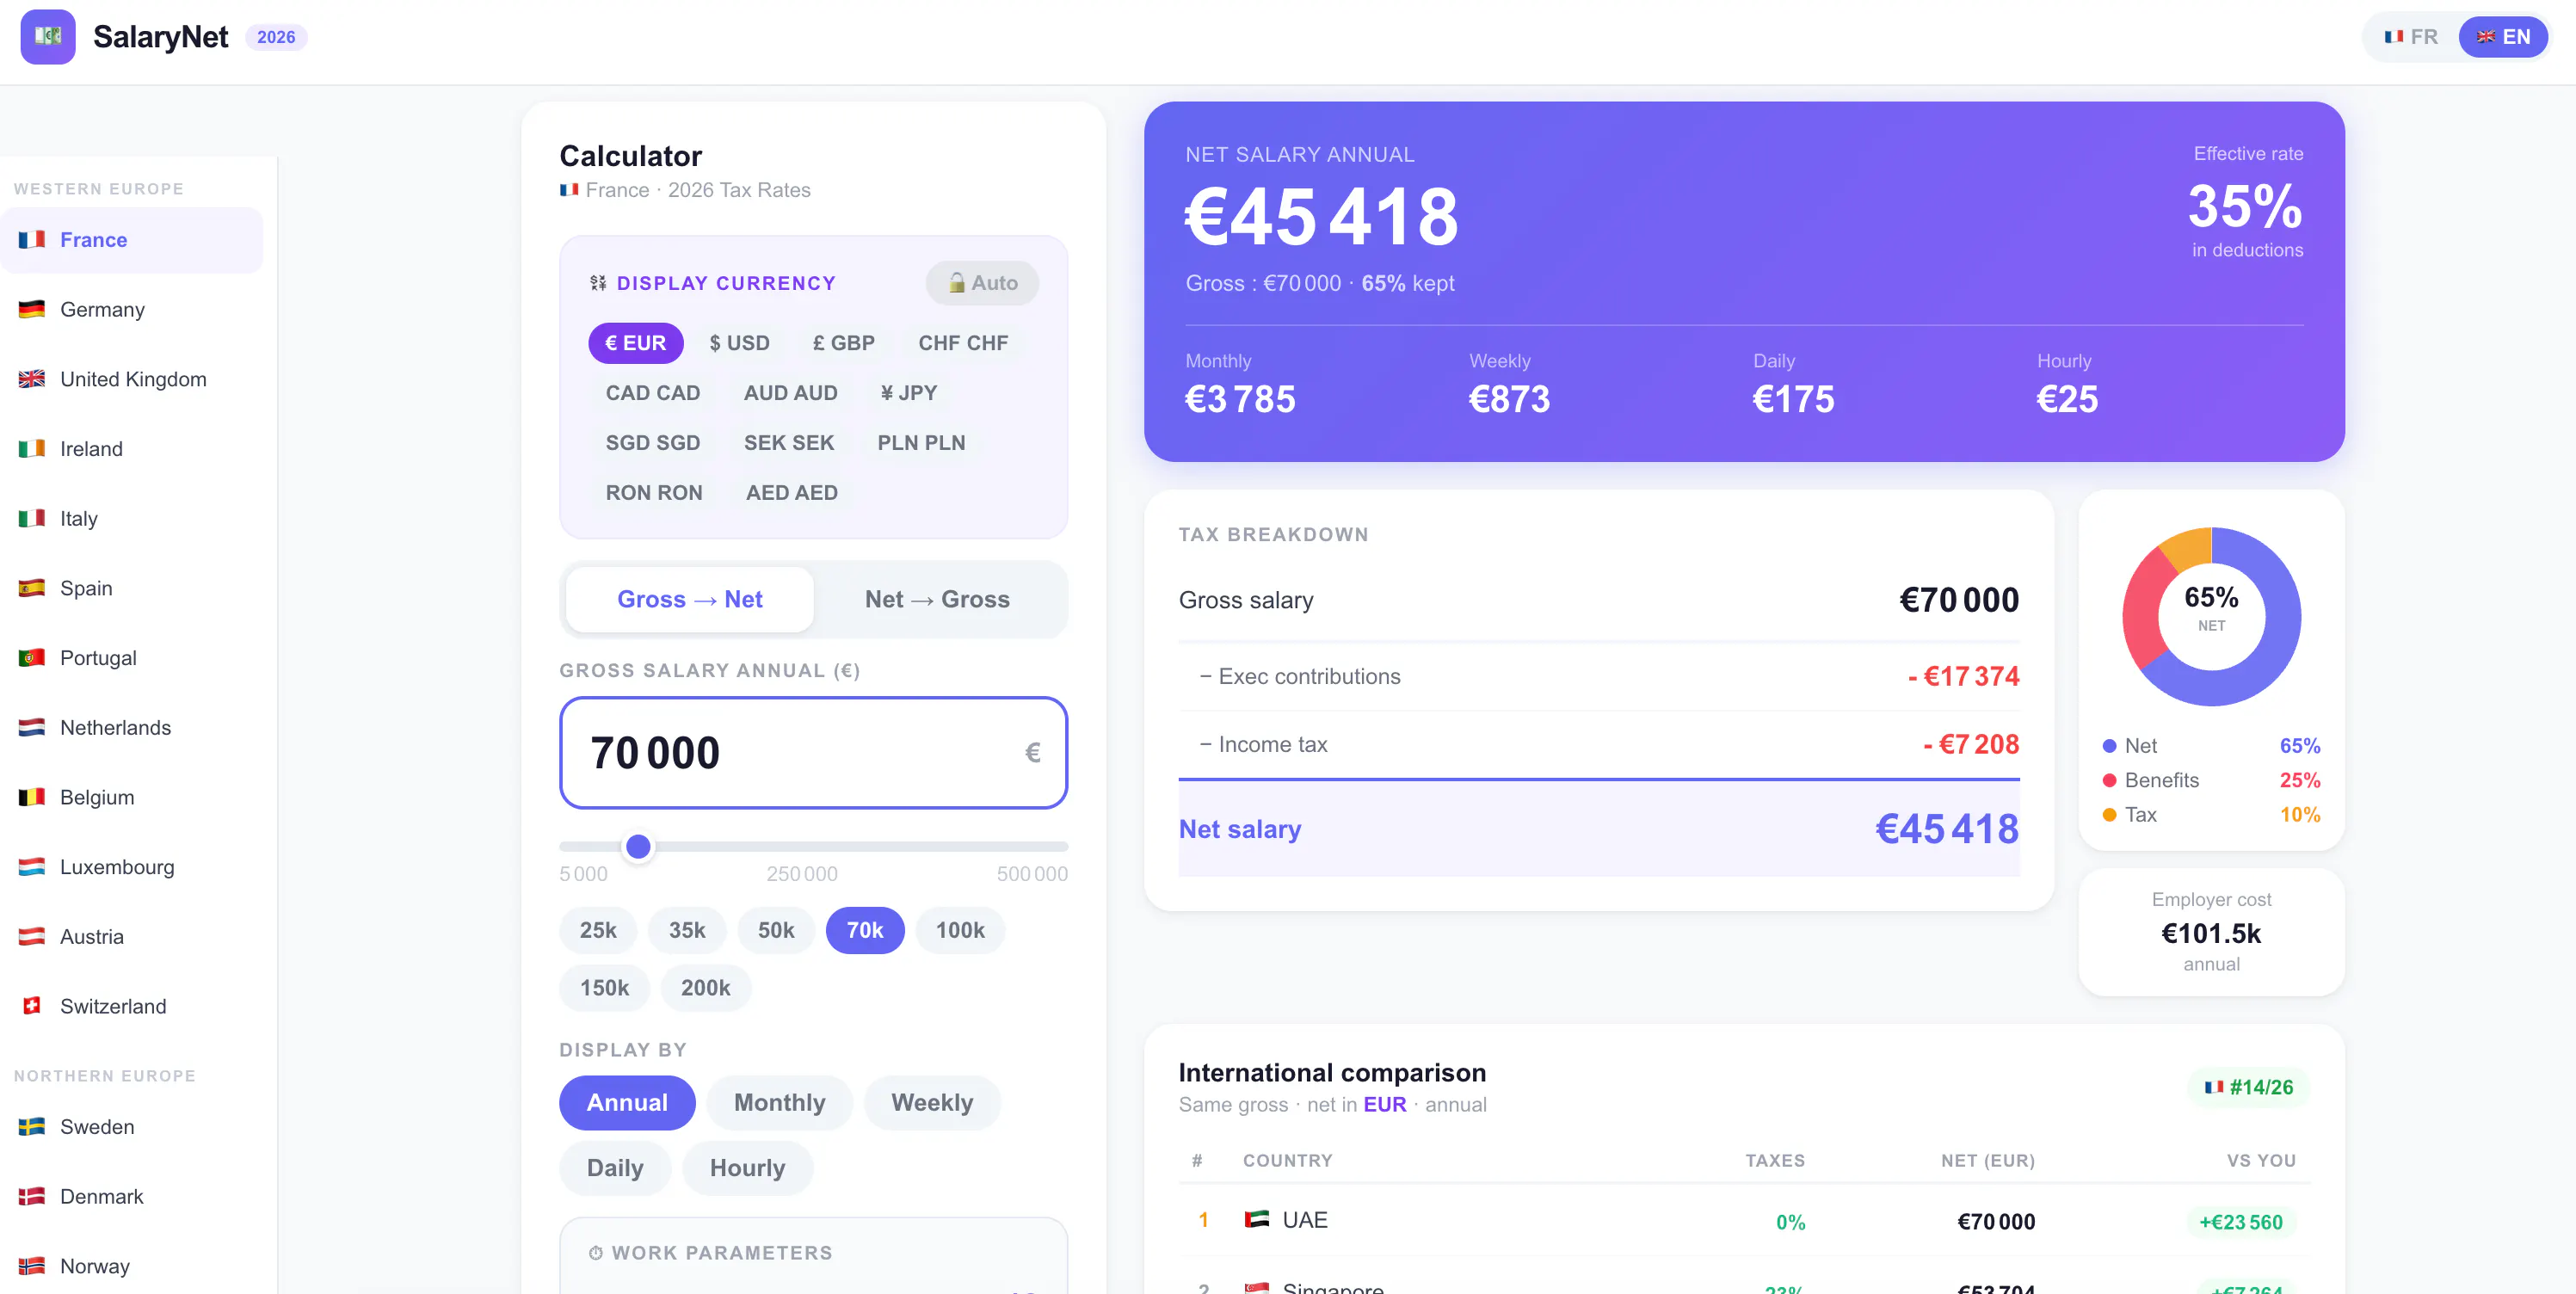This screenshot has width=2576, height=1294.
Task: Click the Portugal flag icon
Action: pyautogui.click(x=32, y=658)
